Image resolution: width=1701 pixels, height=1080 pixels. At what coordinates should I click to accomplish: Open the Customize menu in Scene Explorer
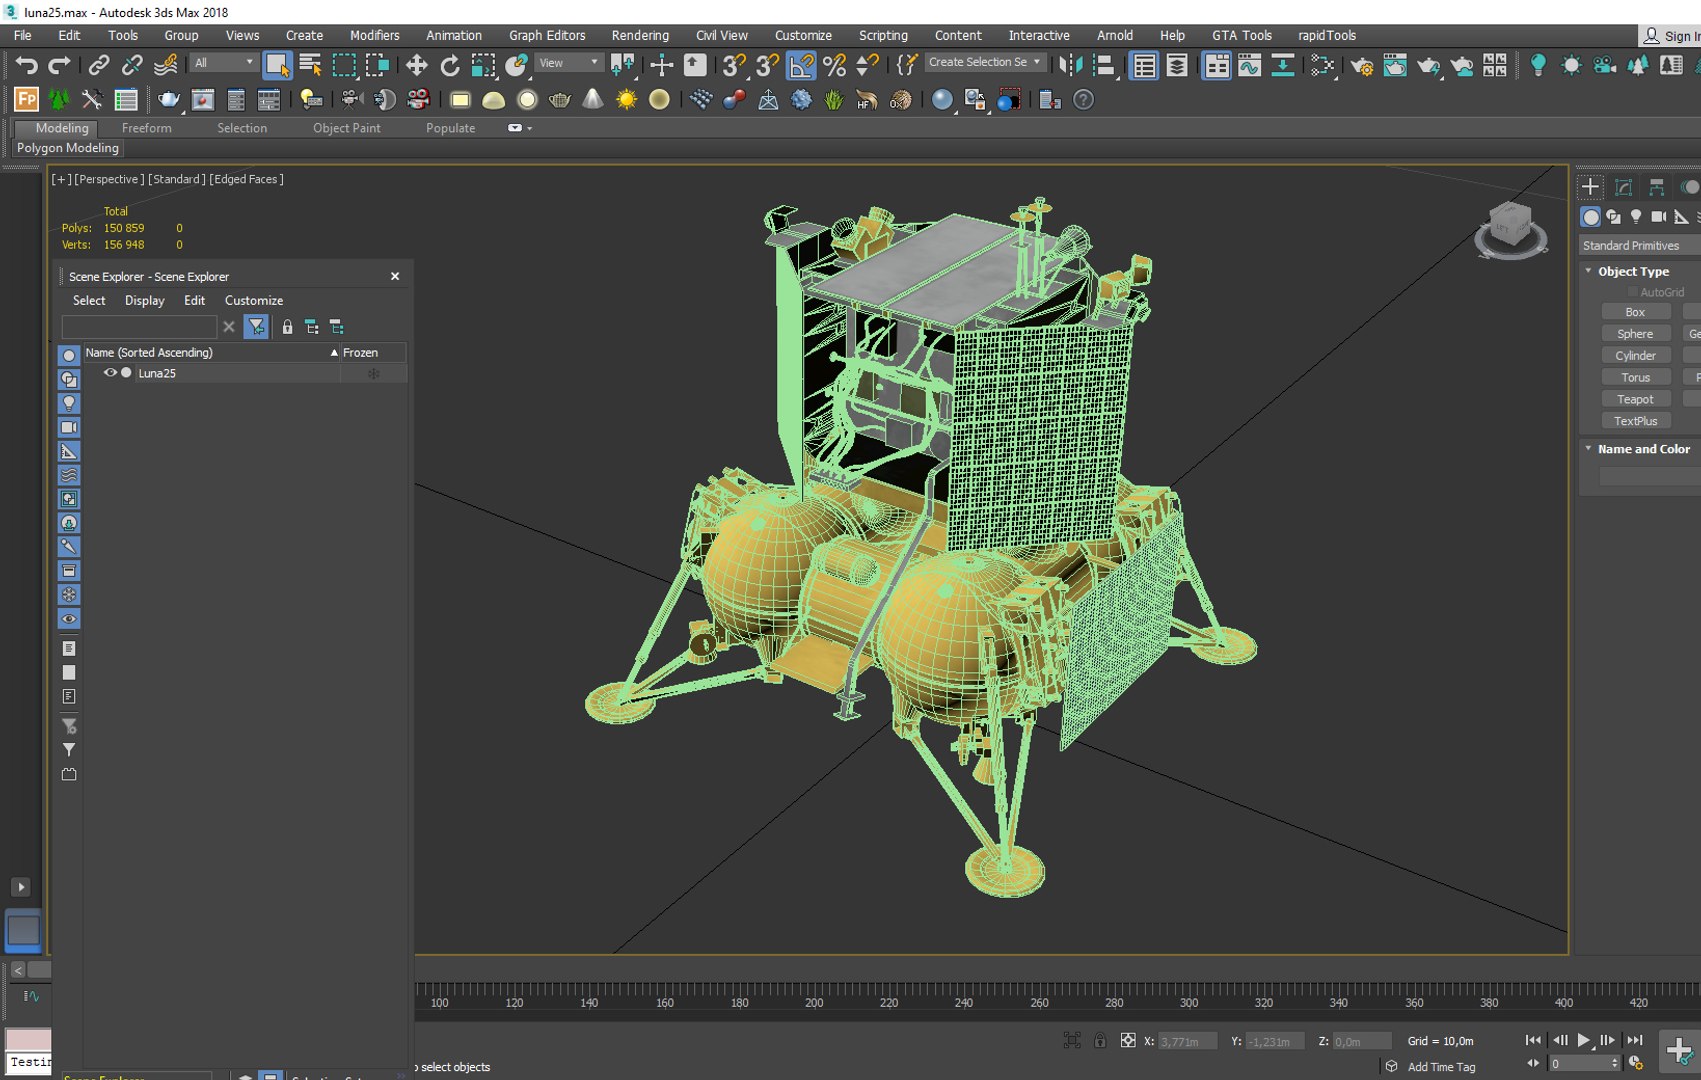(254, 300)
